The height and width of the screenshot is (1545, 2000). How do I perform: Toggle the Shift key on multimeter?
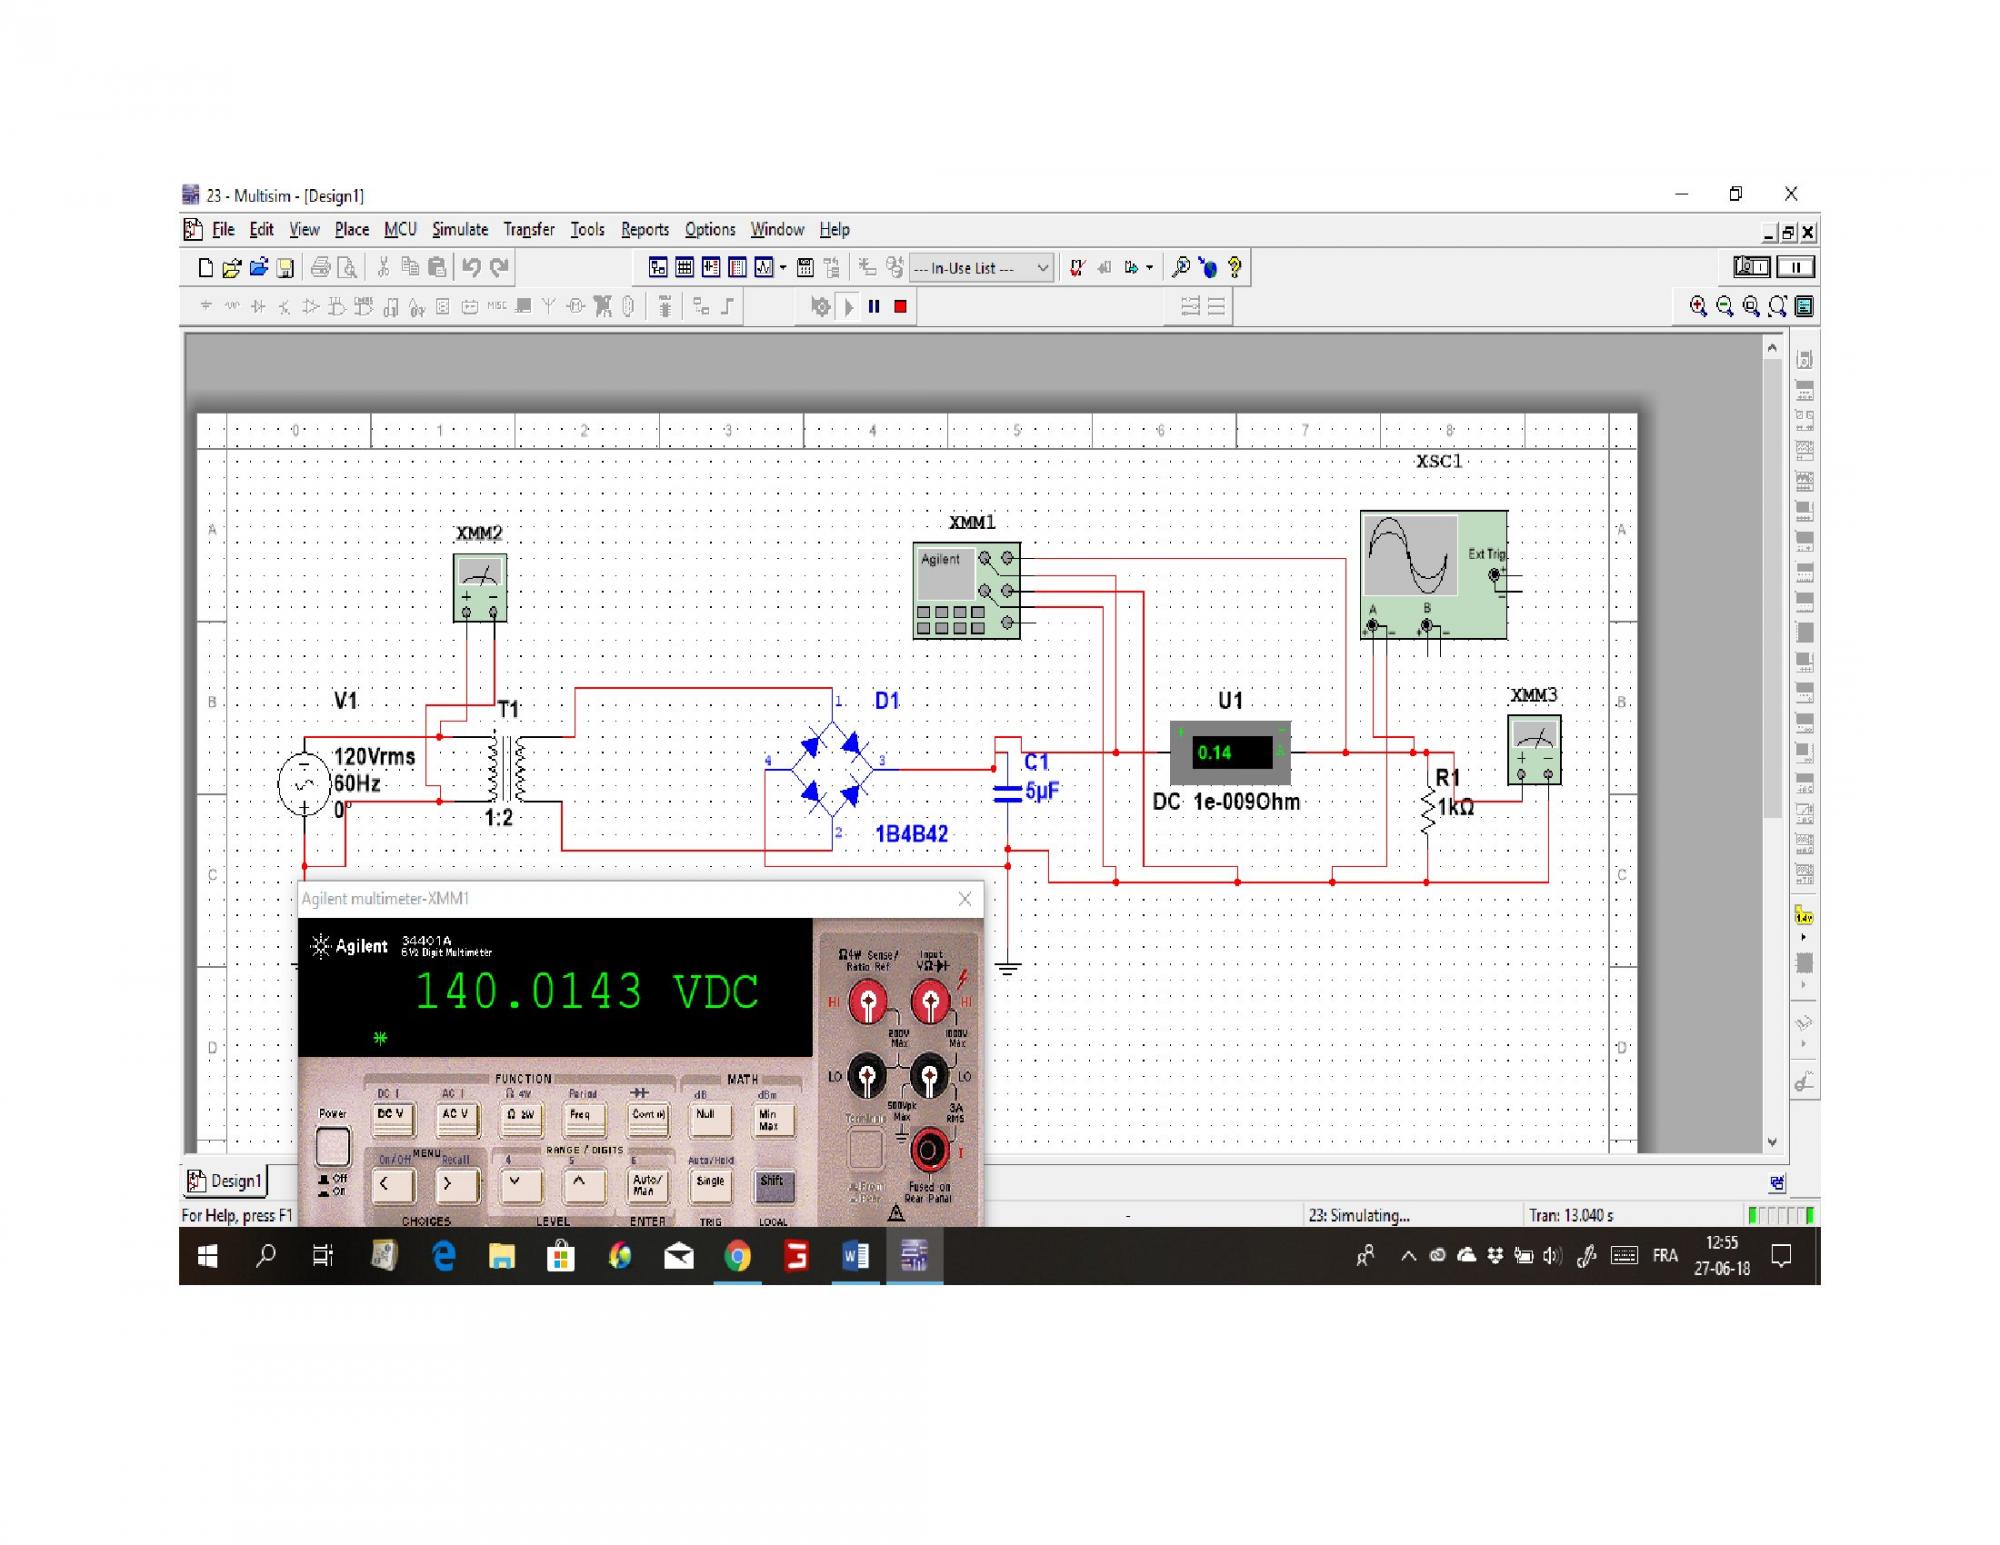click(772, 1186)
